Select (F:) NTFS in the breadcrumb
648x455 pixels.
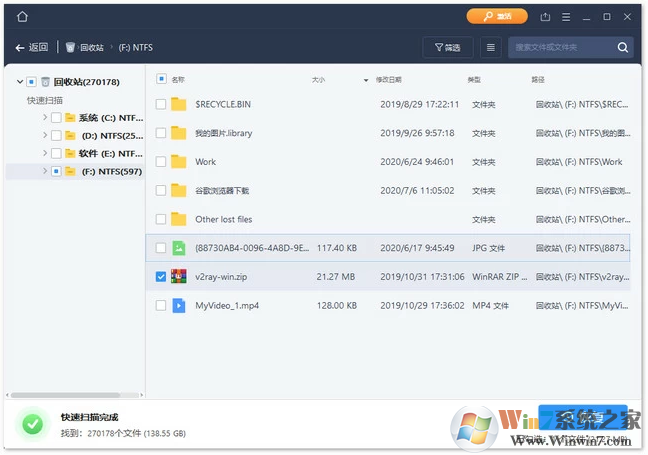point(138,47)
